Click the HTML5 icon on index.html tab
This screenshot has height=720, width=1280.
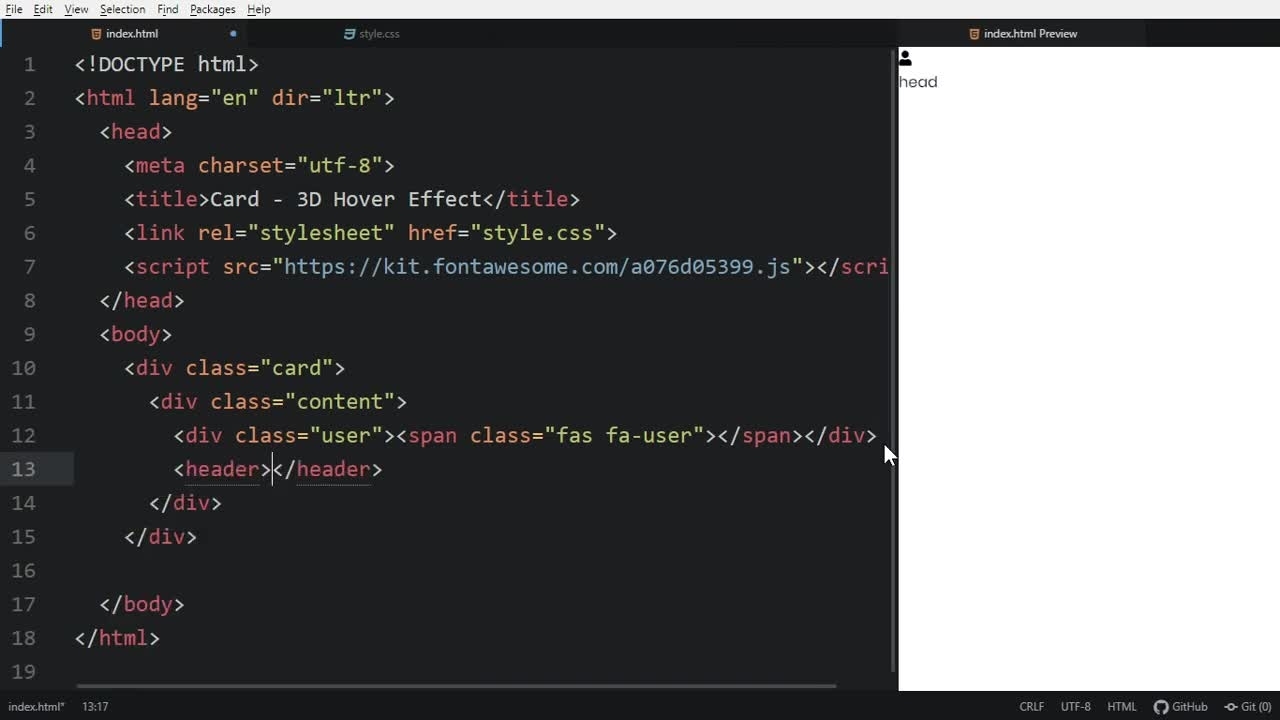pyautogui.click(x=96, y=34)
